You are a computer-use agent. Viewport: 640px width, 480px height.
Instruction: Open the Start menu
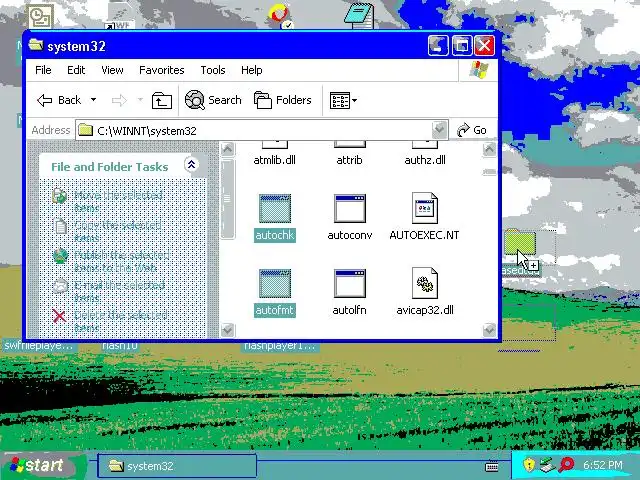41,465
